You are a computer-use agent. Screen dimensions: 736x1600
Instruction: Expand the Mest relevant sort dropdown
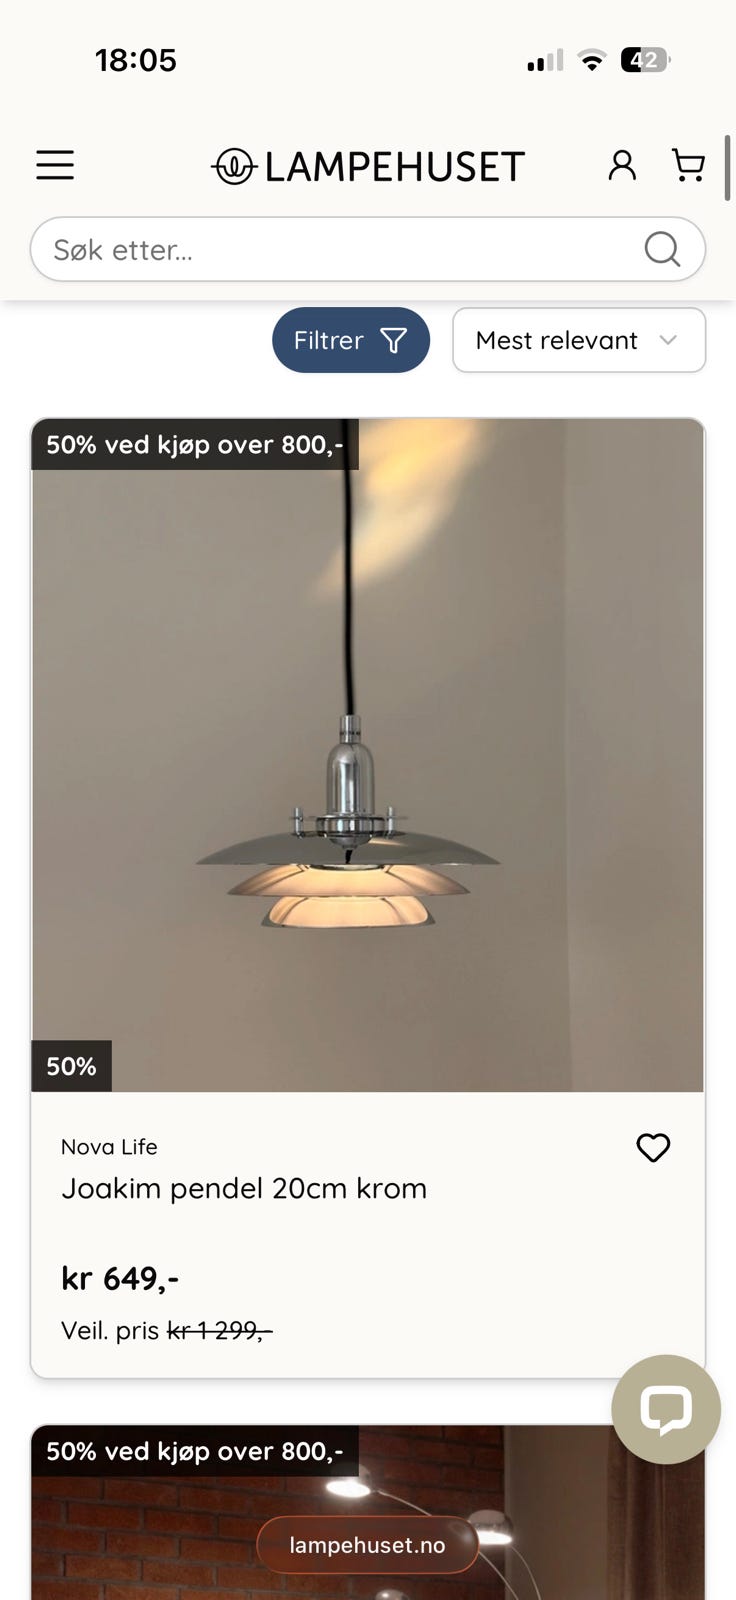click(579, 340)
